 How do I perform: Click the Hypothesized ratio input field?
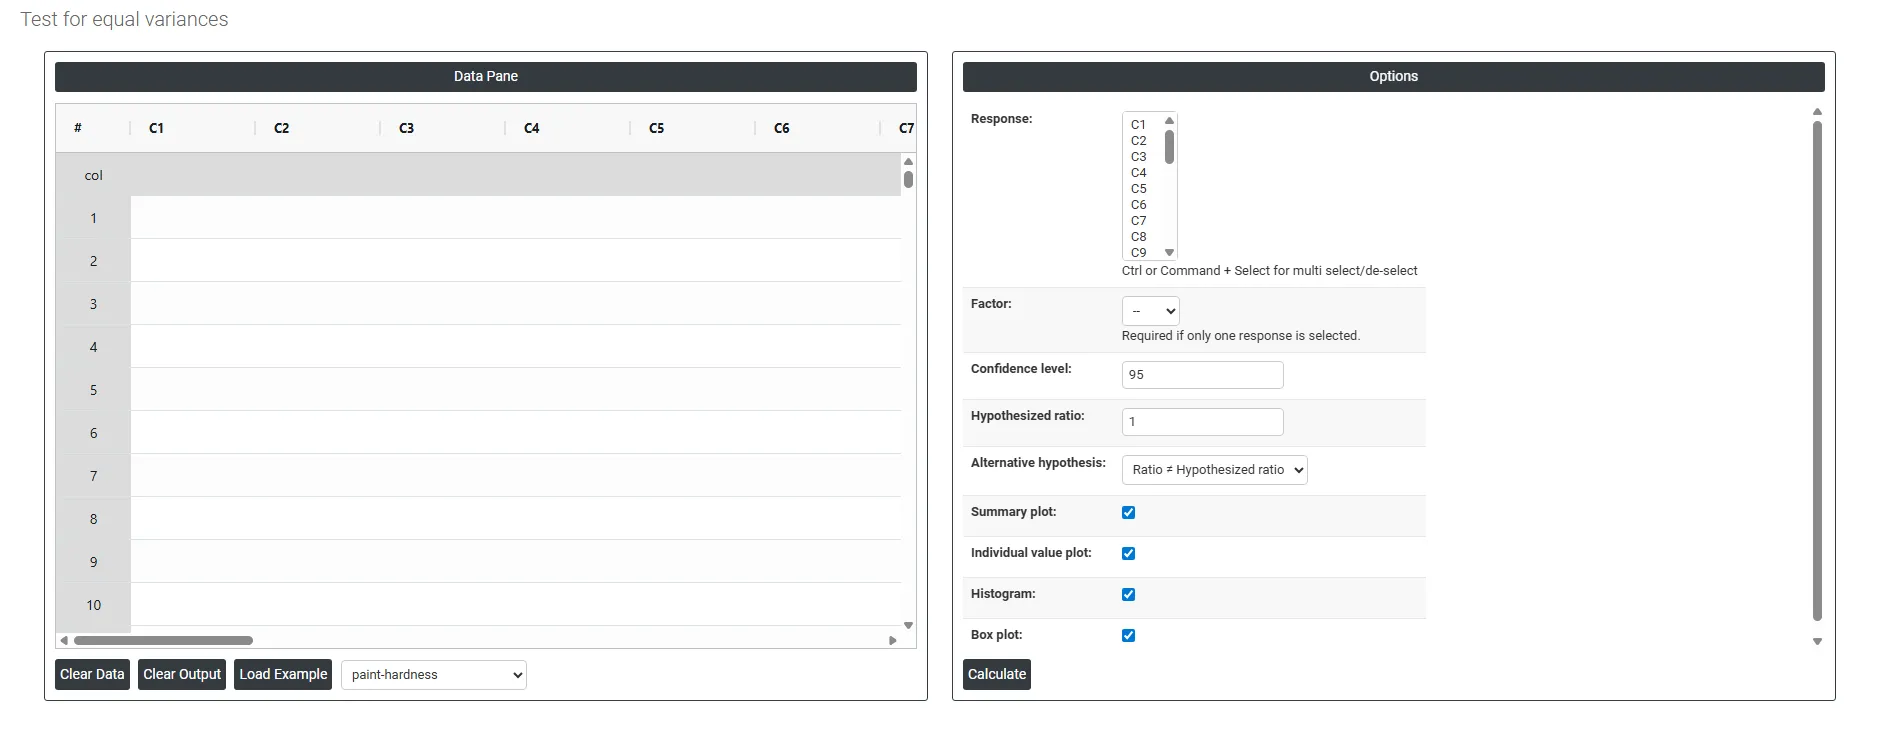click(x=1202, y=422)
